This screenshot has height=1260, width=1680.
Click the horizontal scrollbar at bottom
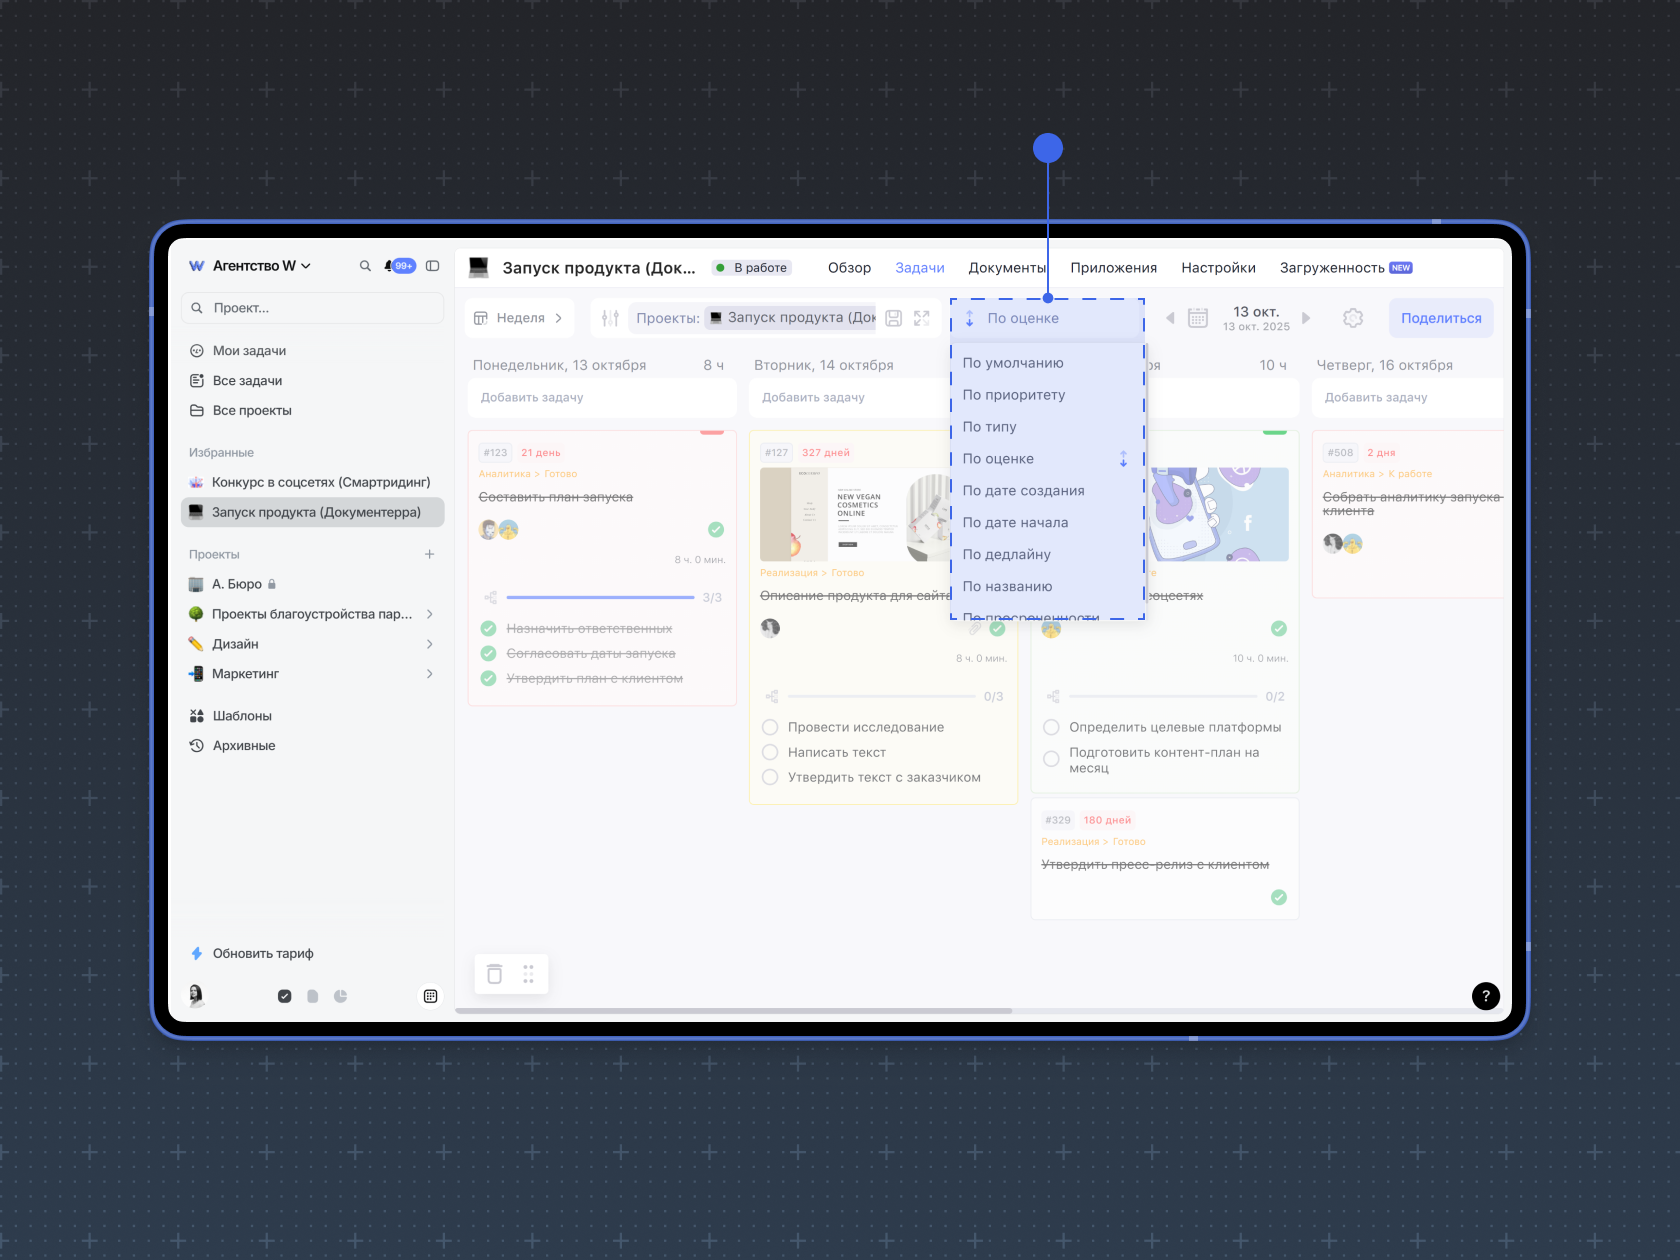point(734,1011)
